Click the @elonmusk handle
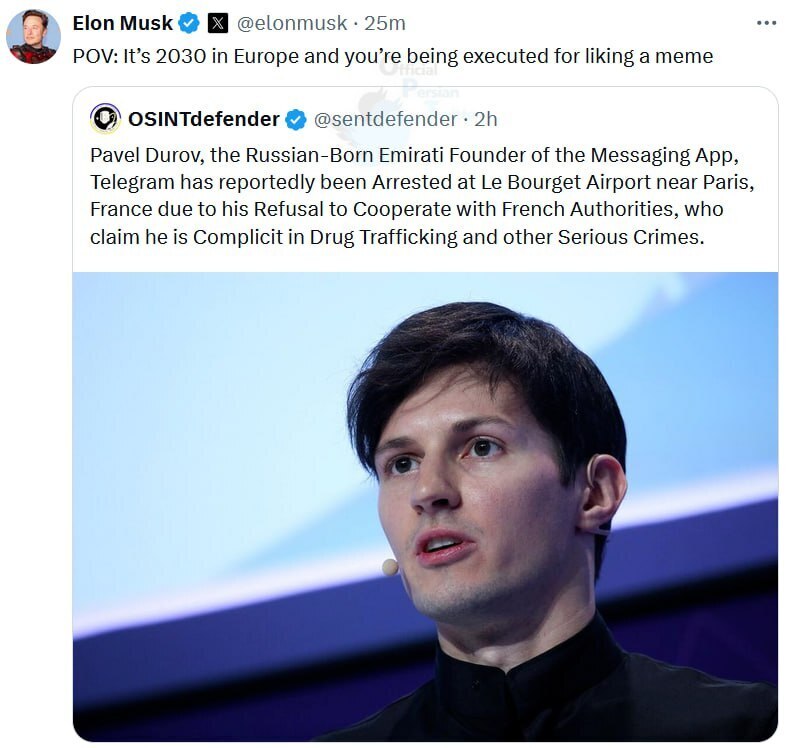787x748 pixels. pos(292,23)
